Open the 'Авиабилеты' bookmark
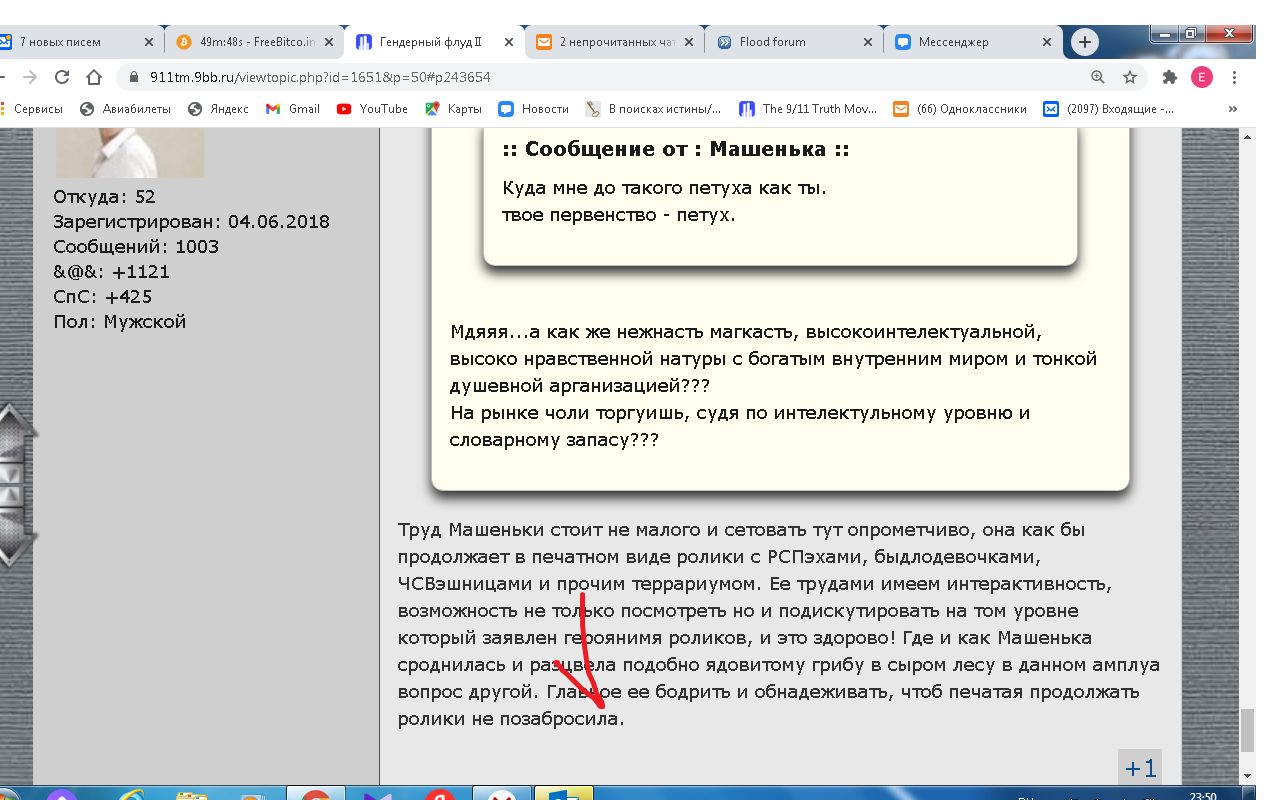 coord(125,109)
